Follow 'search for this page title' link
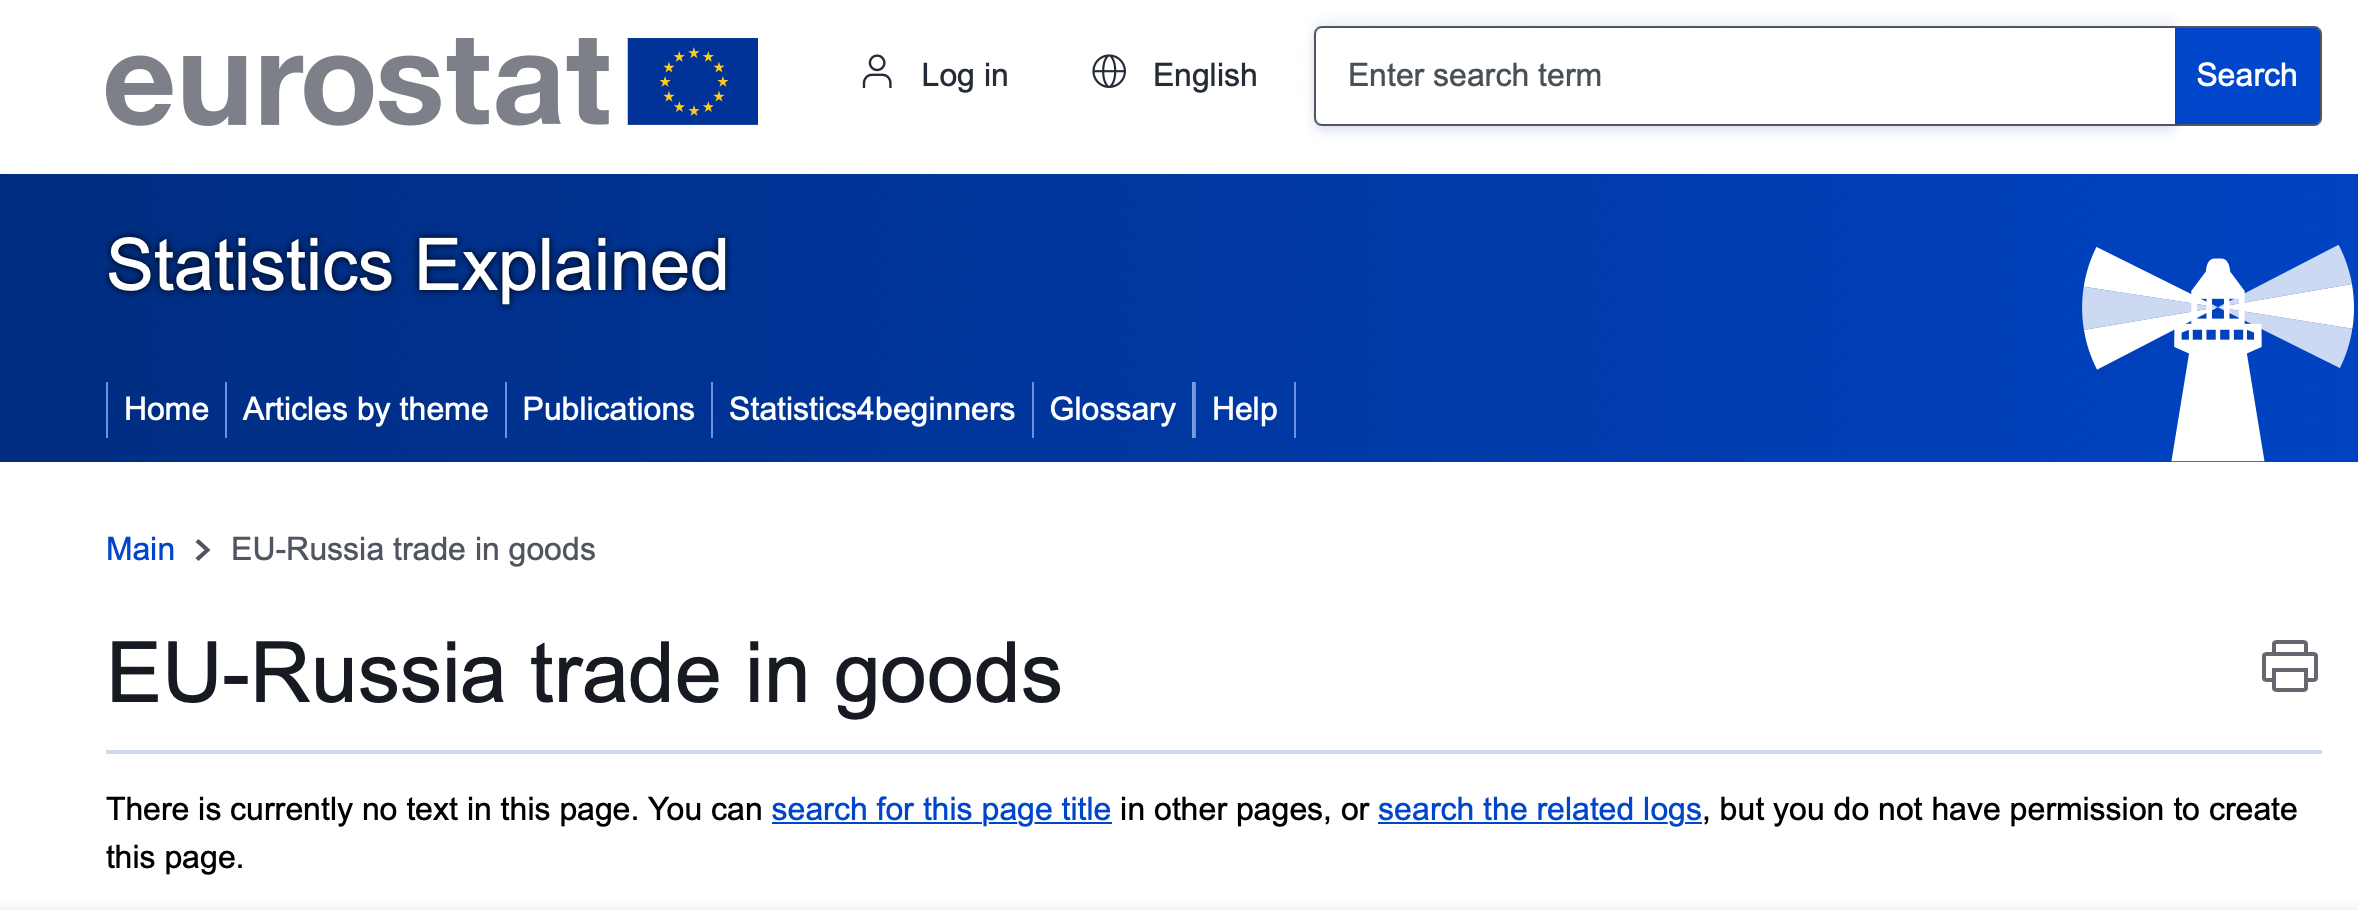2358x910 pixels. click(941, 809)
